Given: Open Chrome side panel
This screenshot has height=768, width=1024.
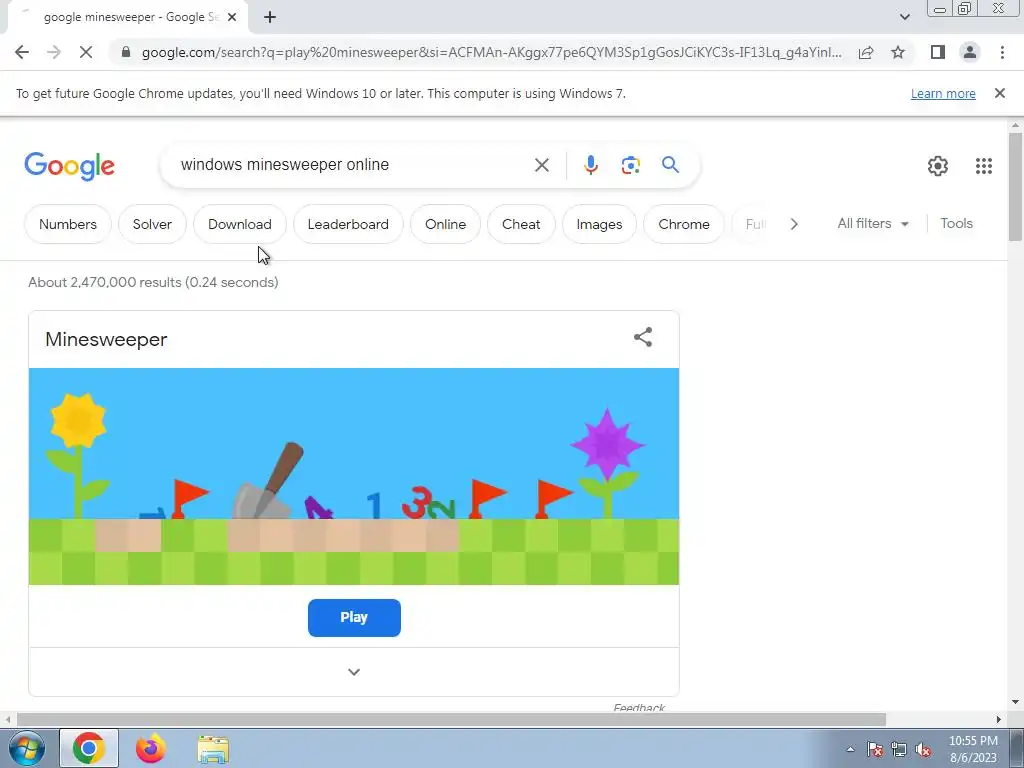Looking at the screenshot, I should tap(938, 52).
